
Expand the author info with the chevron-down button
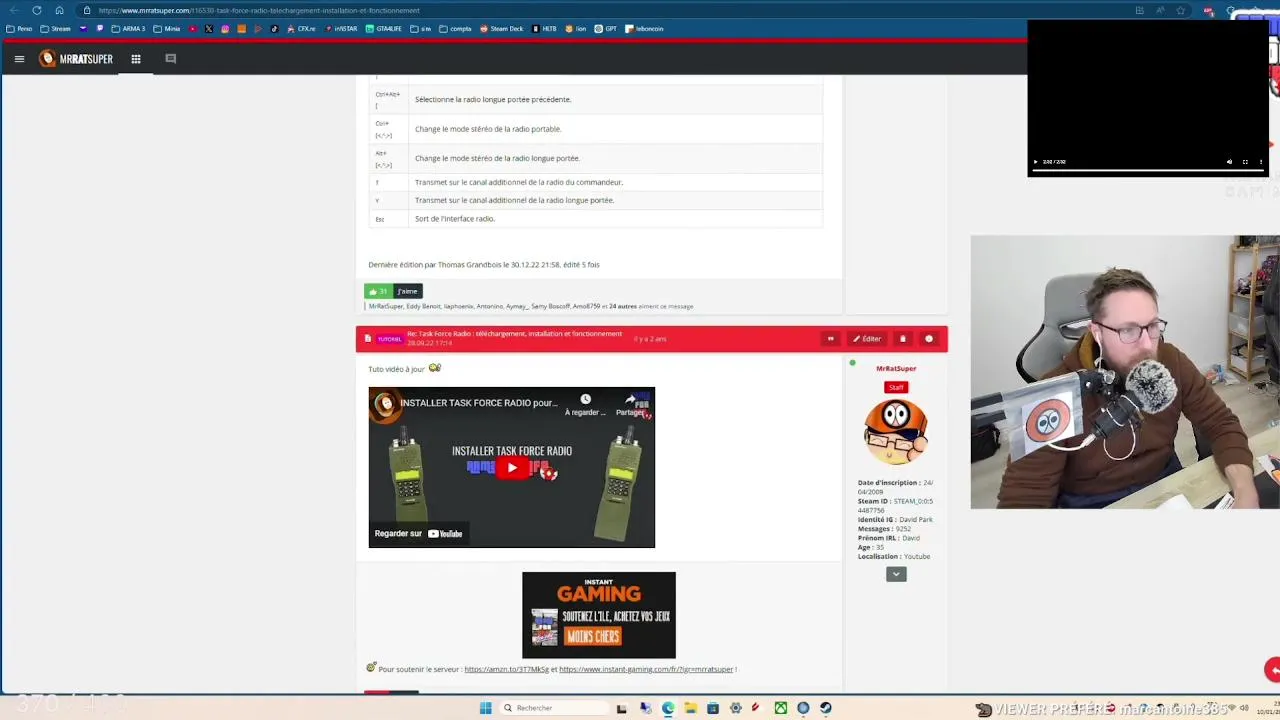pos(896,574)
